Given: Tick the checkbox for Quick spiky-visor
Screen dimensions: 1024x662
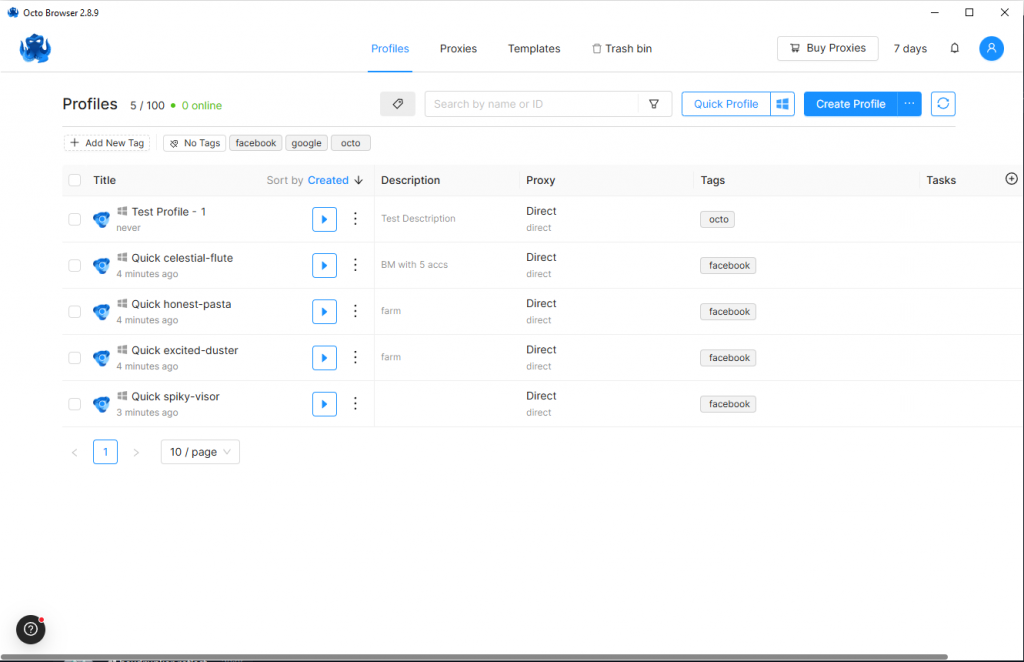Looking at the screenshot, I should 75,404.
